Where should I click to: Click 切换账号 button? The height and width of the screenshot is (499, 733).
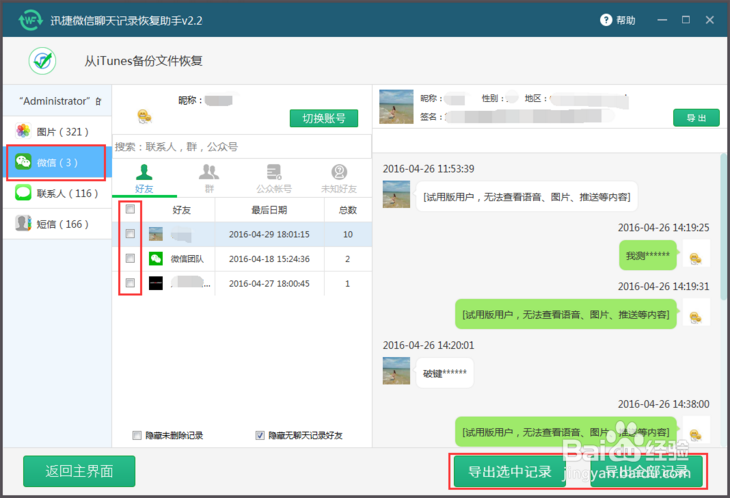point(323,118)
